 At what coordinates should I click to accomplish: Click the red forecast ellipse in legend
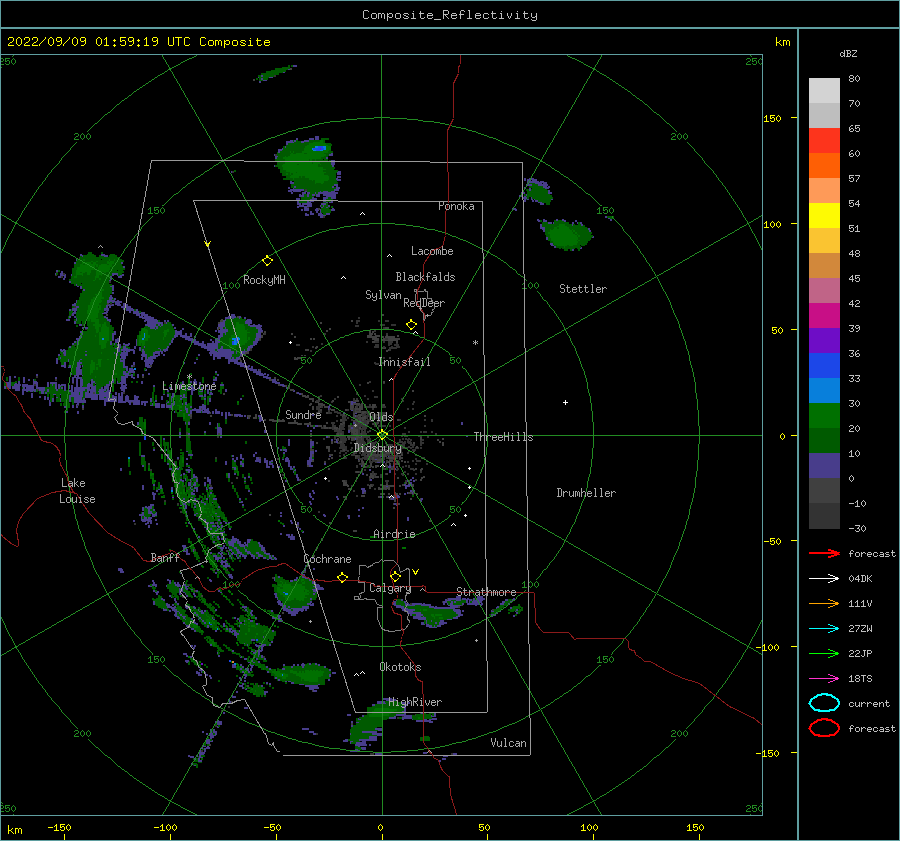tap(824, 728)
